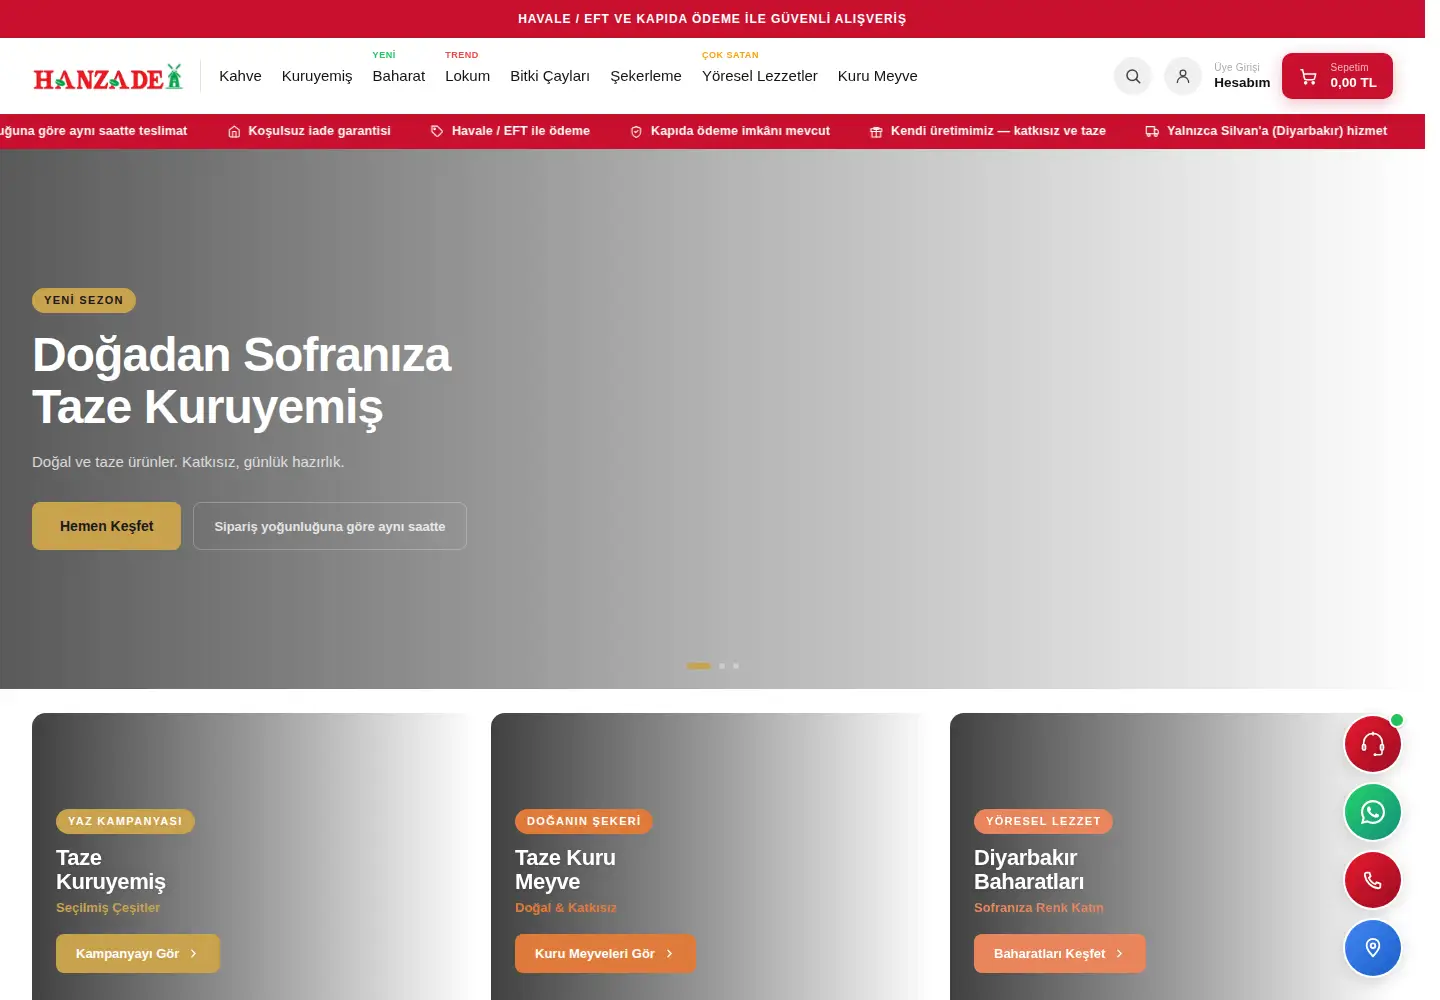This screenshot has height=1000, width=1440.
Task: Open the search magnifier icon
Action: (1133, 76)
